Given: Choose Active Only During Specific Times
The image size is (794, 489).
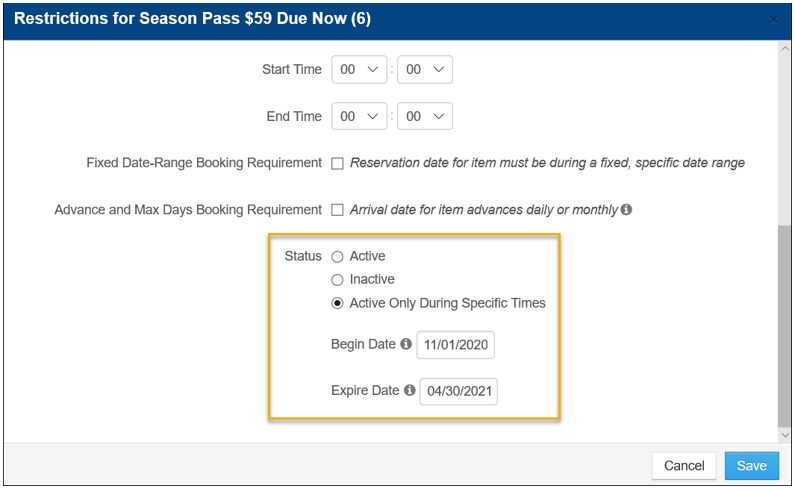Looking at the screenshot, I should (x=337, y=303).
